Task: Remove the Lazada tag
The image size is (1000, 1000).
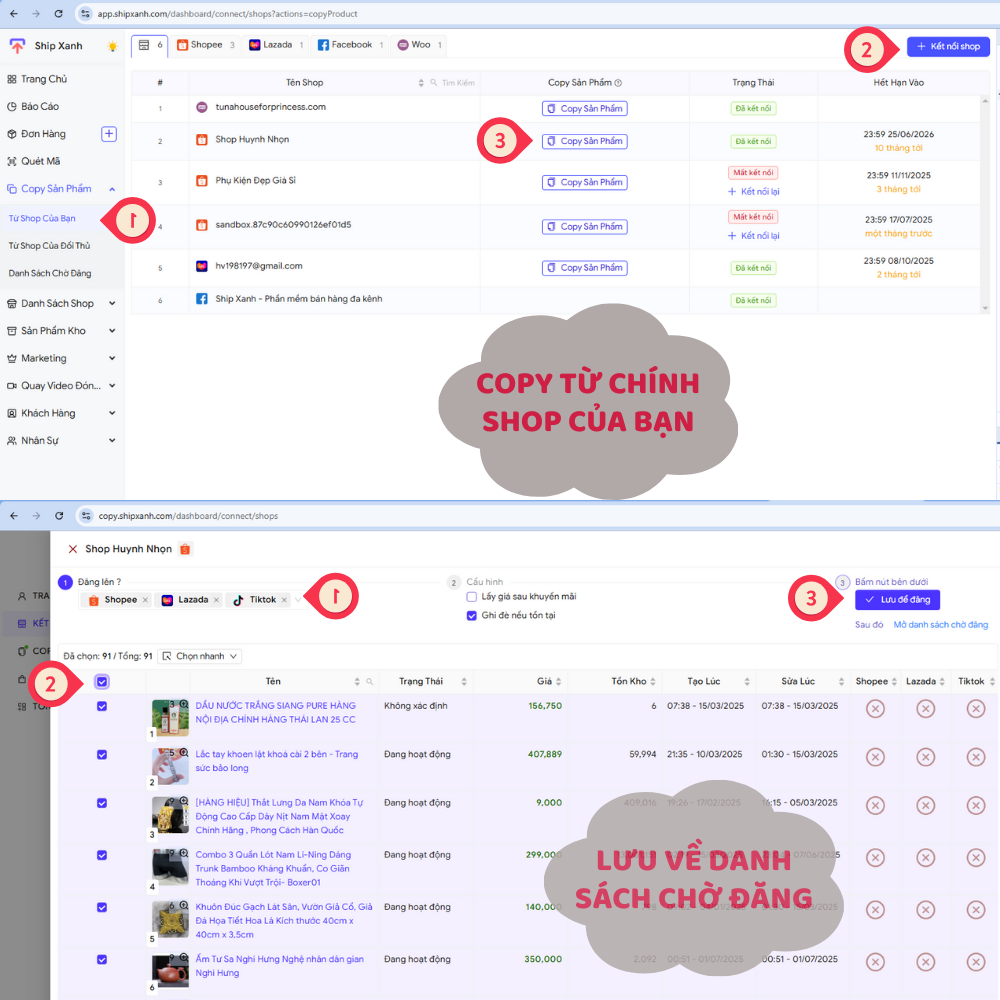Action: 216,600
